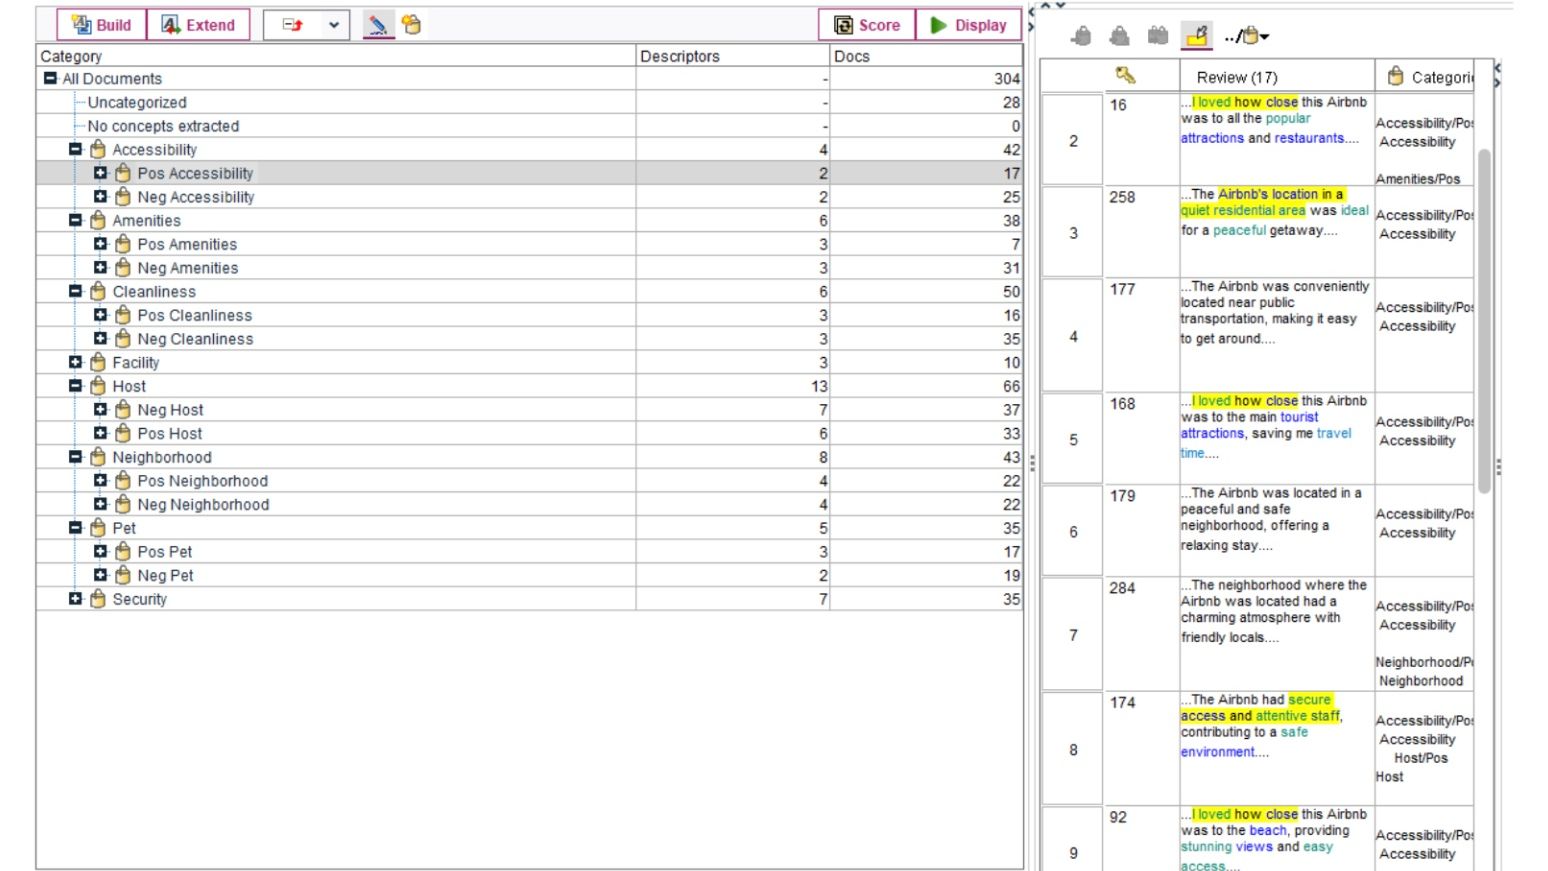Viewport: 1548px width, 871px height.
Task: Click the bag icon beside Accessibility
Action: point(98,149)
